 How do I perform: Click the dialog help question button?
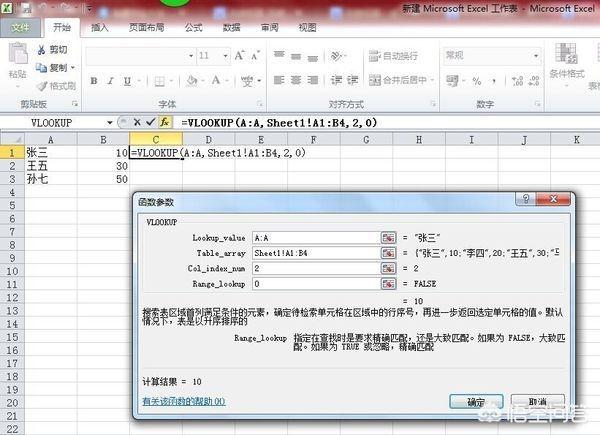[526, 199]
